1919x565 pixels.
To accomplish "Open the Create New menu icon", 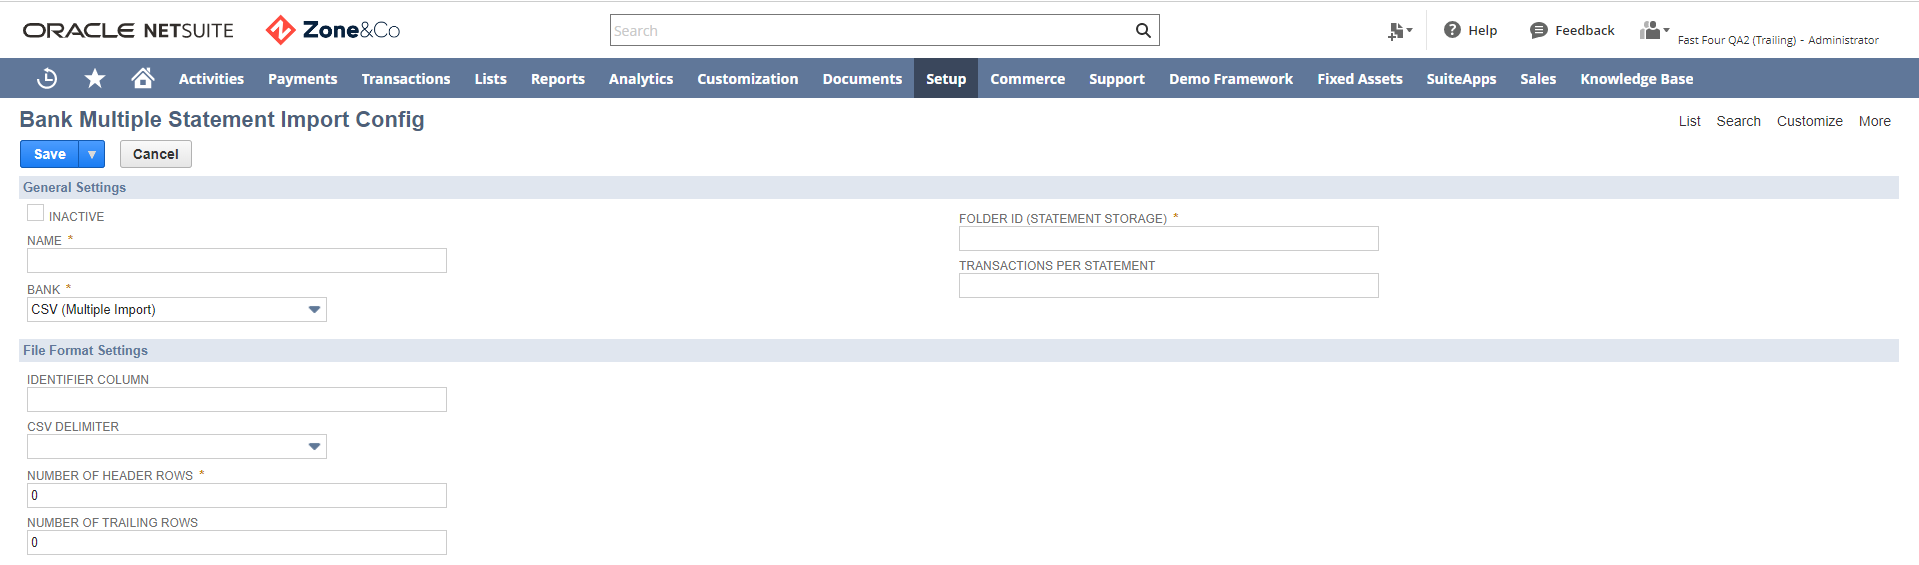I will (1400, 31).
